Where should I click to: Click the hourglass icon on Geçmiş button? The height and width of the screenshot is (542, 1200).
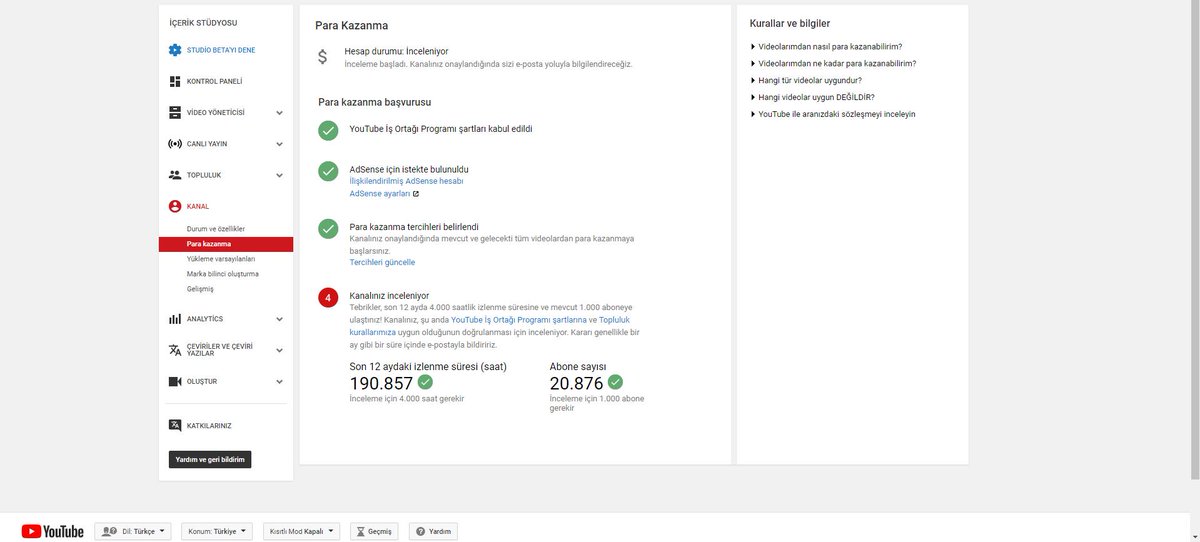click(362, 531)
